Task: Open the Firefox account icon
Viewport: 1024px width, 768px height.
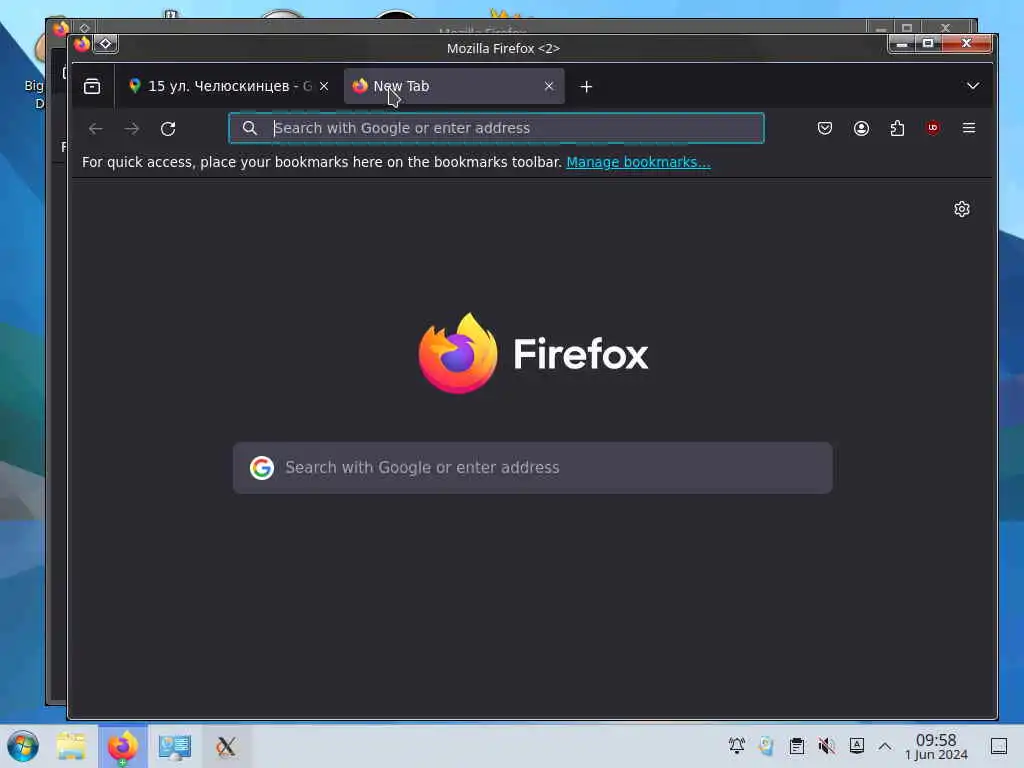Action: (861, 128)
